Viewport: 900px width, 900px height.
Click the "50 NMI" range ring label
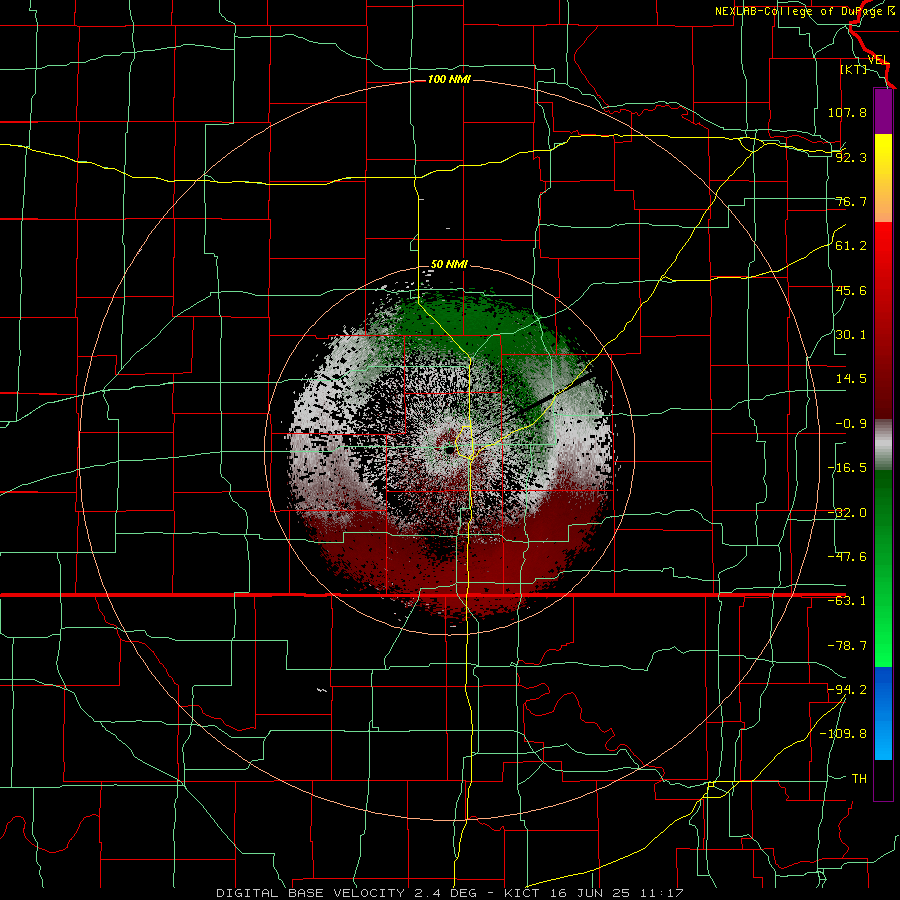[449, 264]
